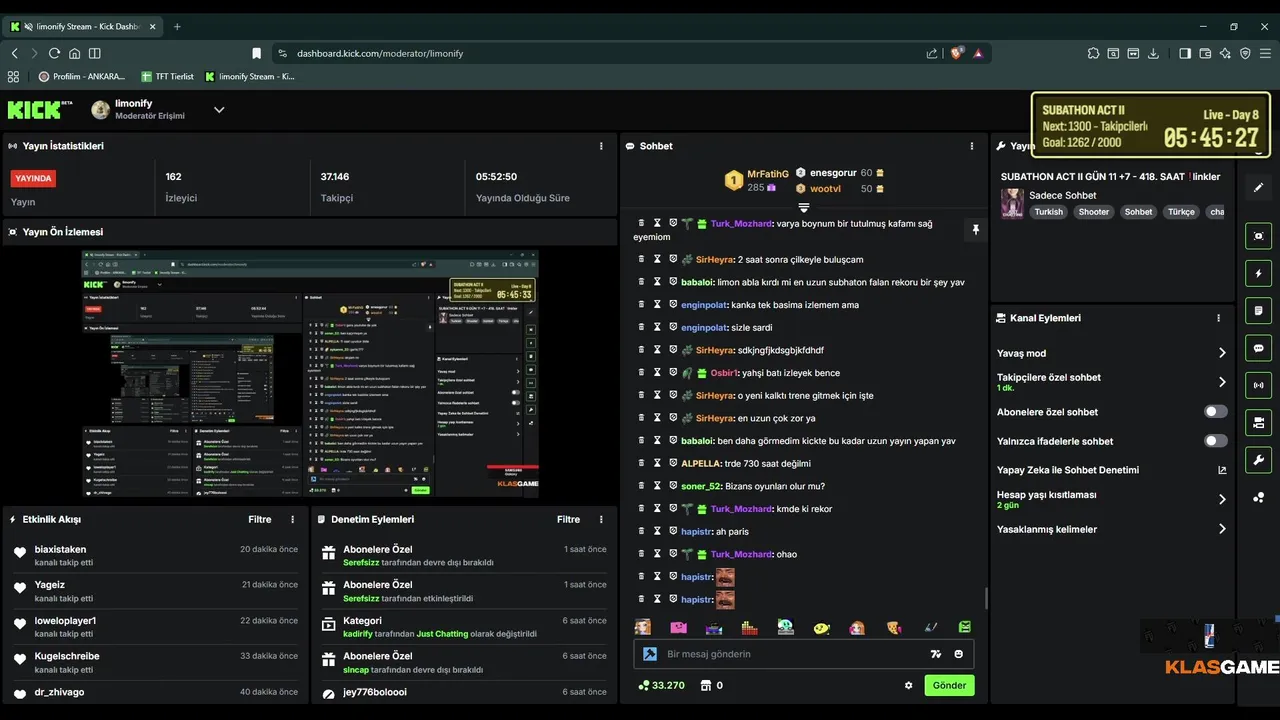This screenshot has width=1280, height=720.
Task: Open the browser hamburger menu
Action: tap(1265, 53)
